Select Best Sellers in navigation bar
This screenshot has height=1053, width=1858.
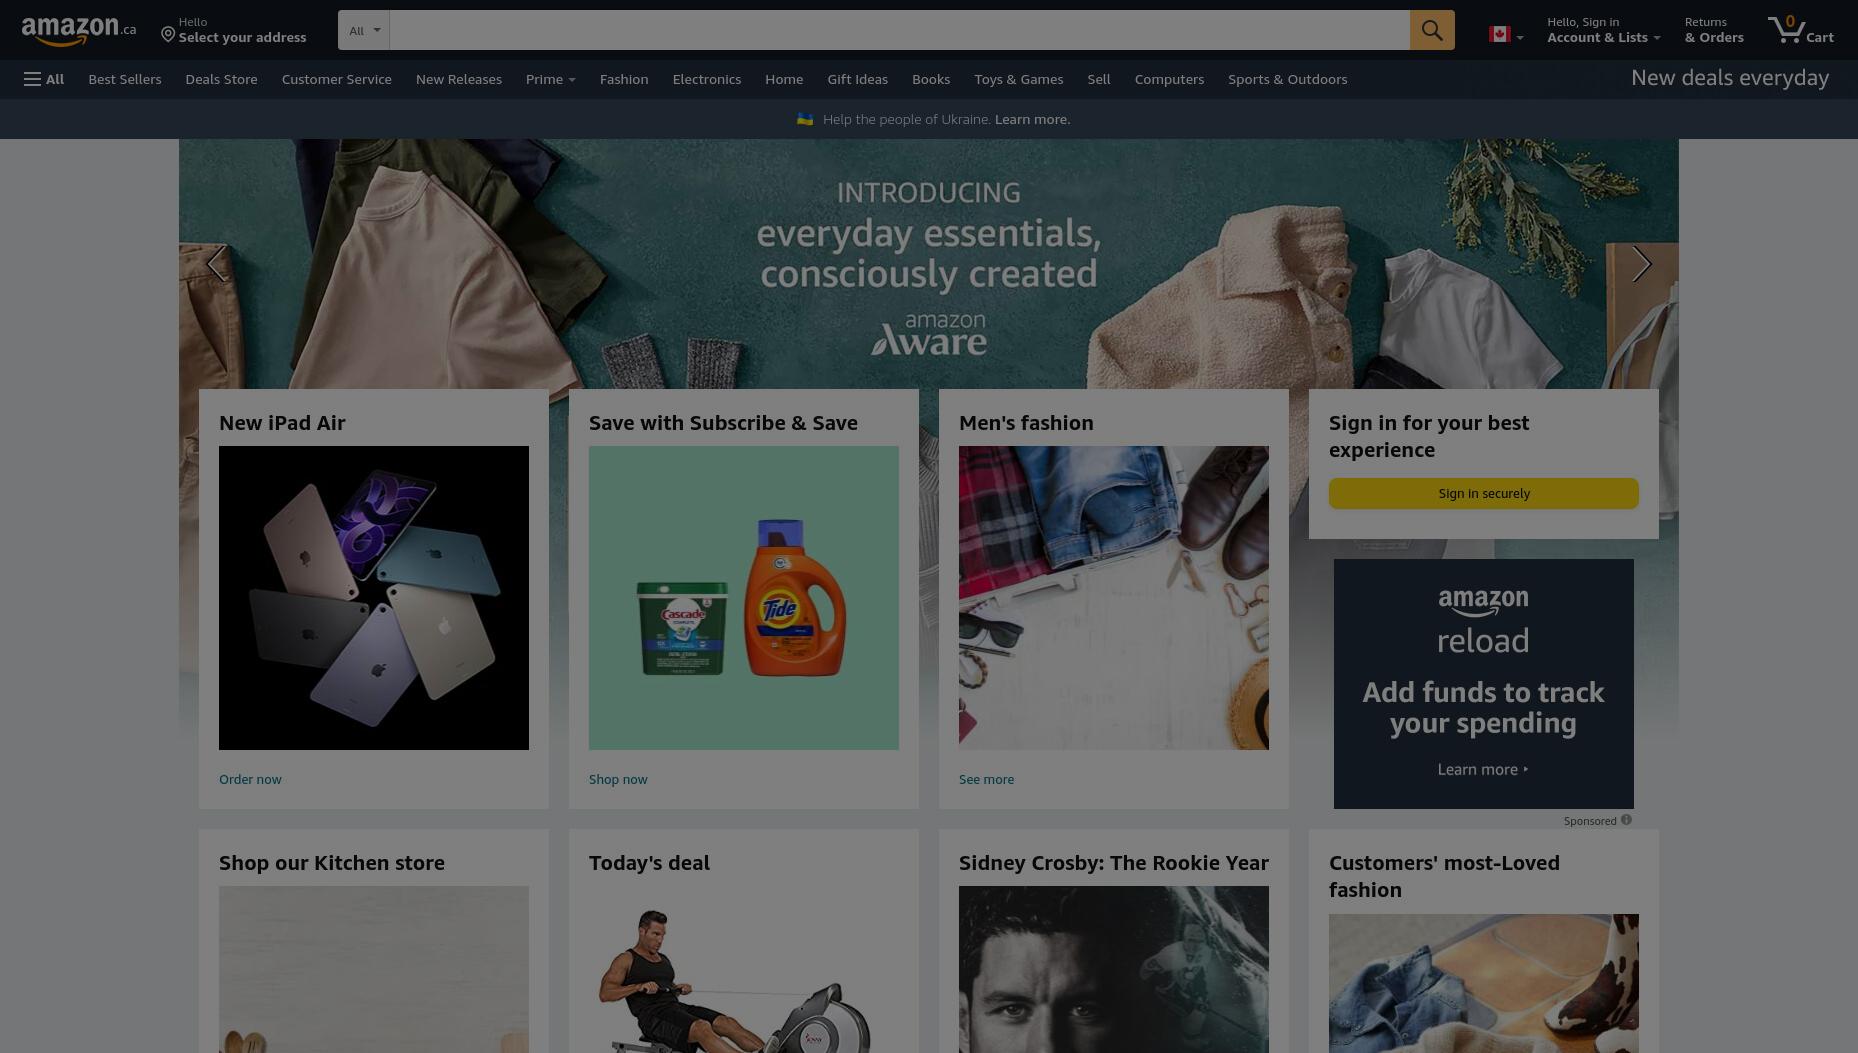(x=124, y=79)
